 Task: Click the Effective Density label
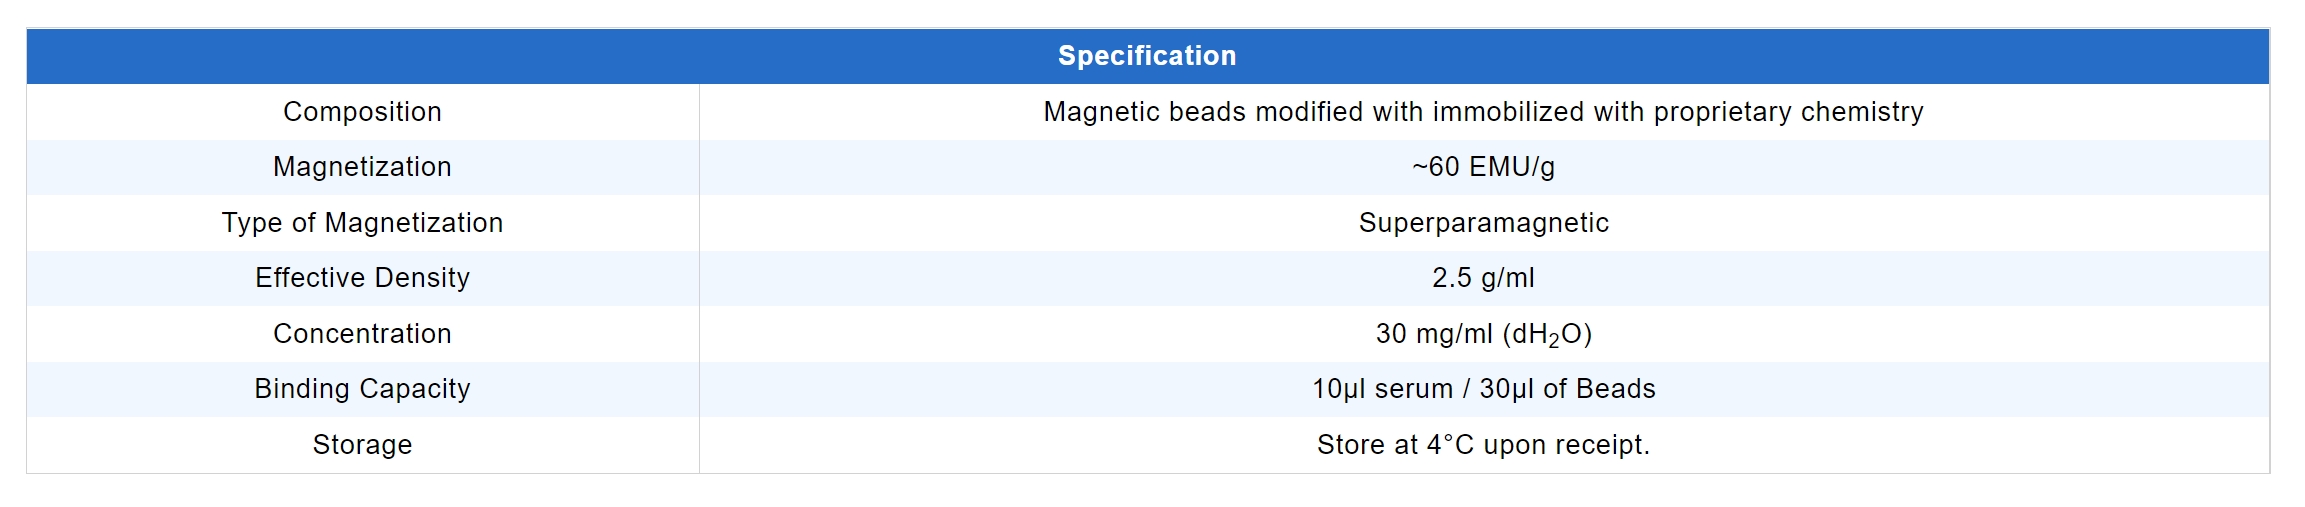[362, 278]
